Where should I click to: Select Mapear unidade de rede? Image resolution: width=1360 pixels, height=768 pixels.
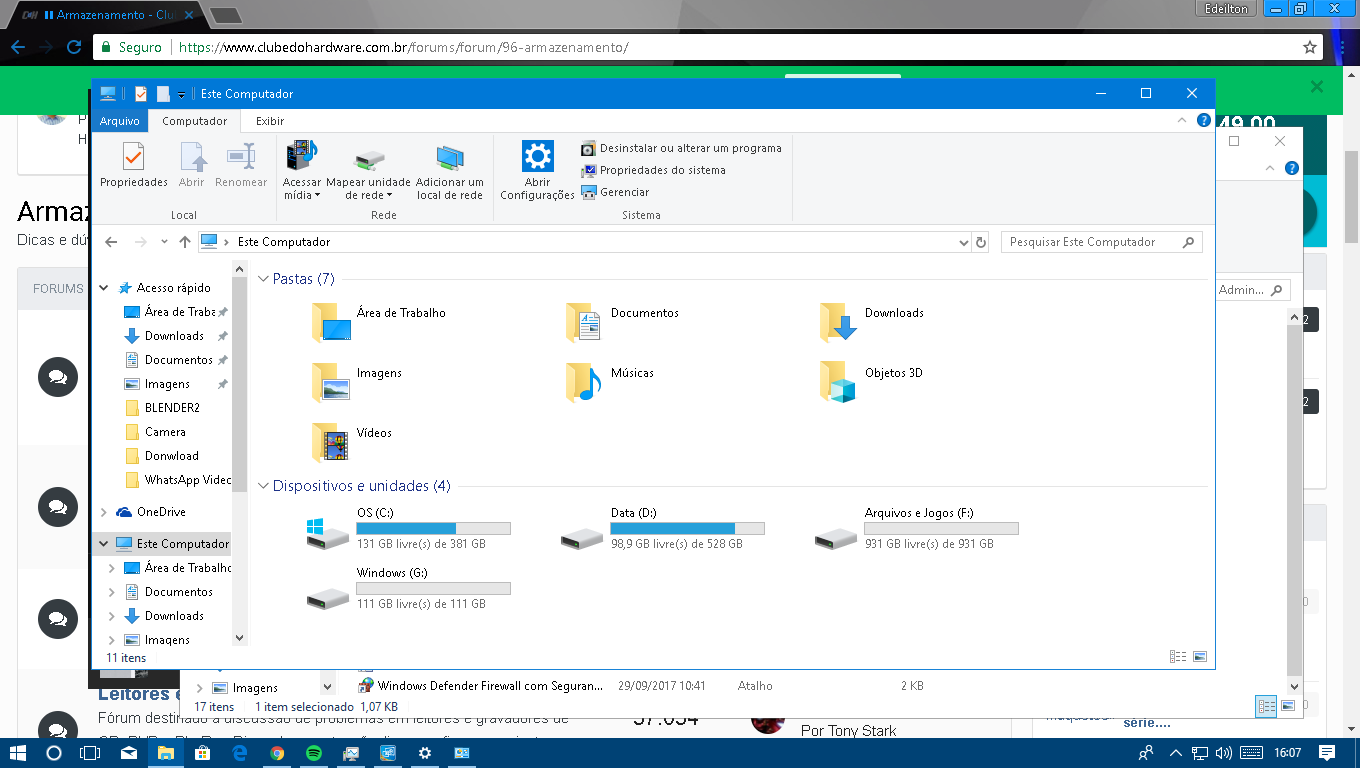pos(369,170)
